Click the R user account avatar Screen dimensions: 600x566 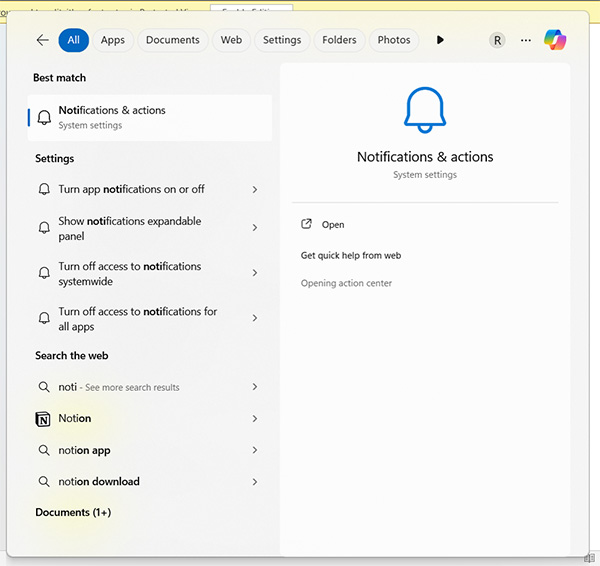(497, 40)
